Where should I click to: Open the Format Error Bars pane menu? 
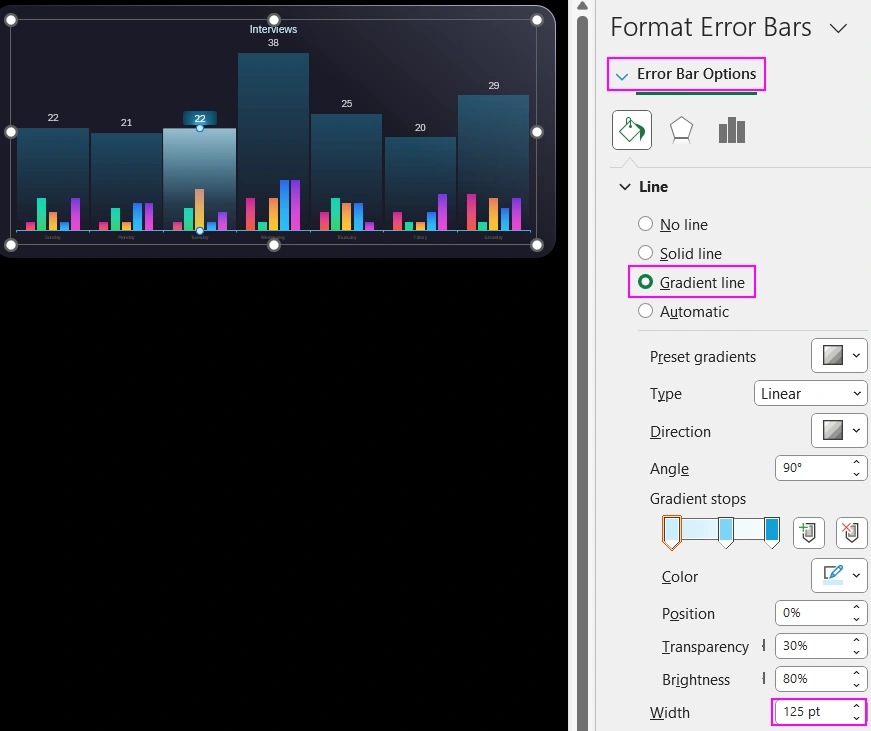(839, 28)
